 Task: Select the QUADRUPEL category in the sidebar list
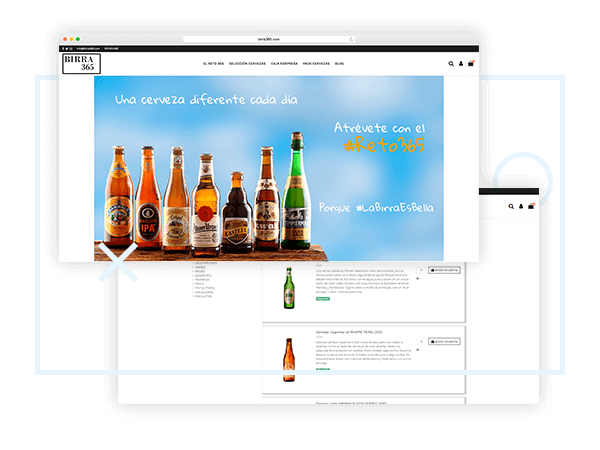tap(203, 276)
